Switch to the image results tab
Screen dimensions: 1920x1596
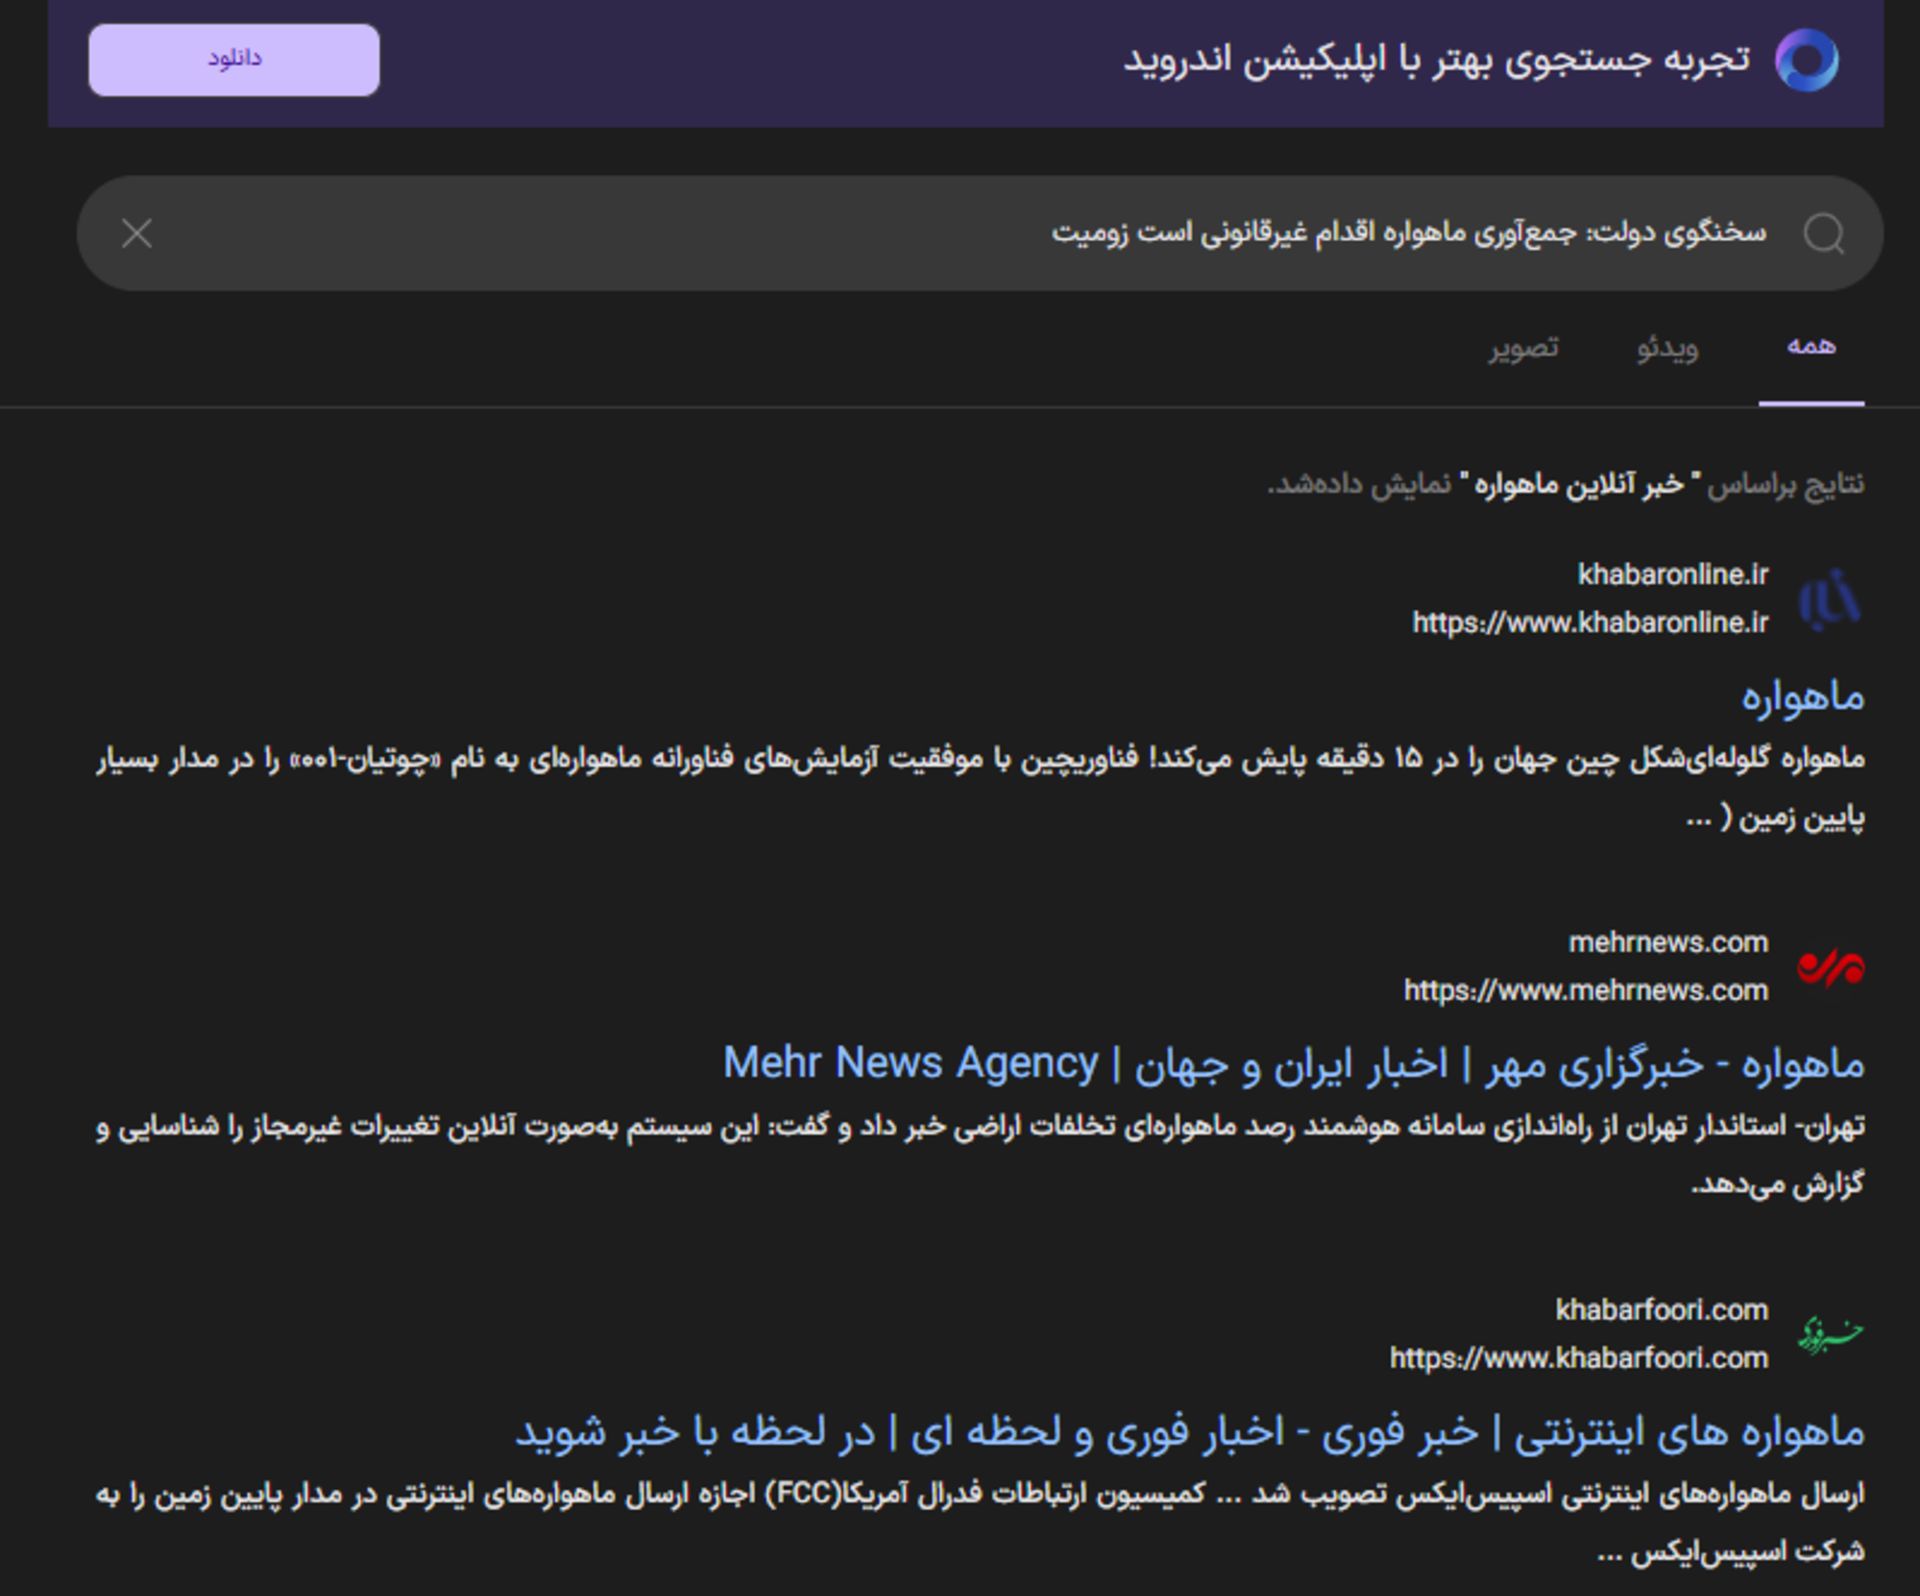(x=1523, y=348)
